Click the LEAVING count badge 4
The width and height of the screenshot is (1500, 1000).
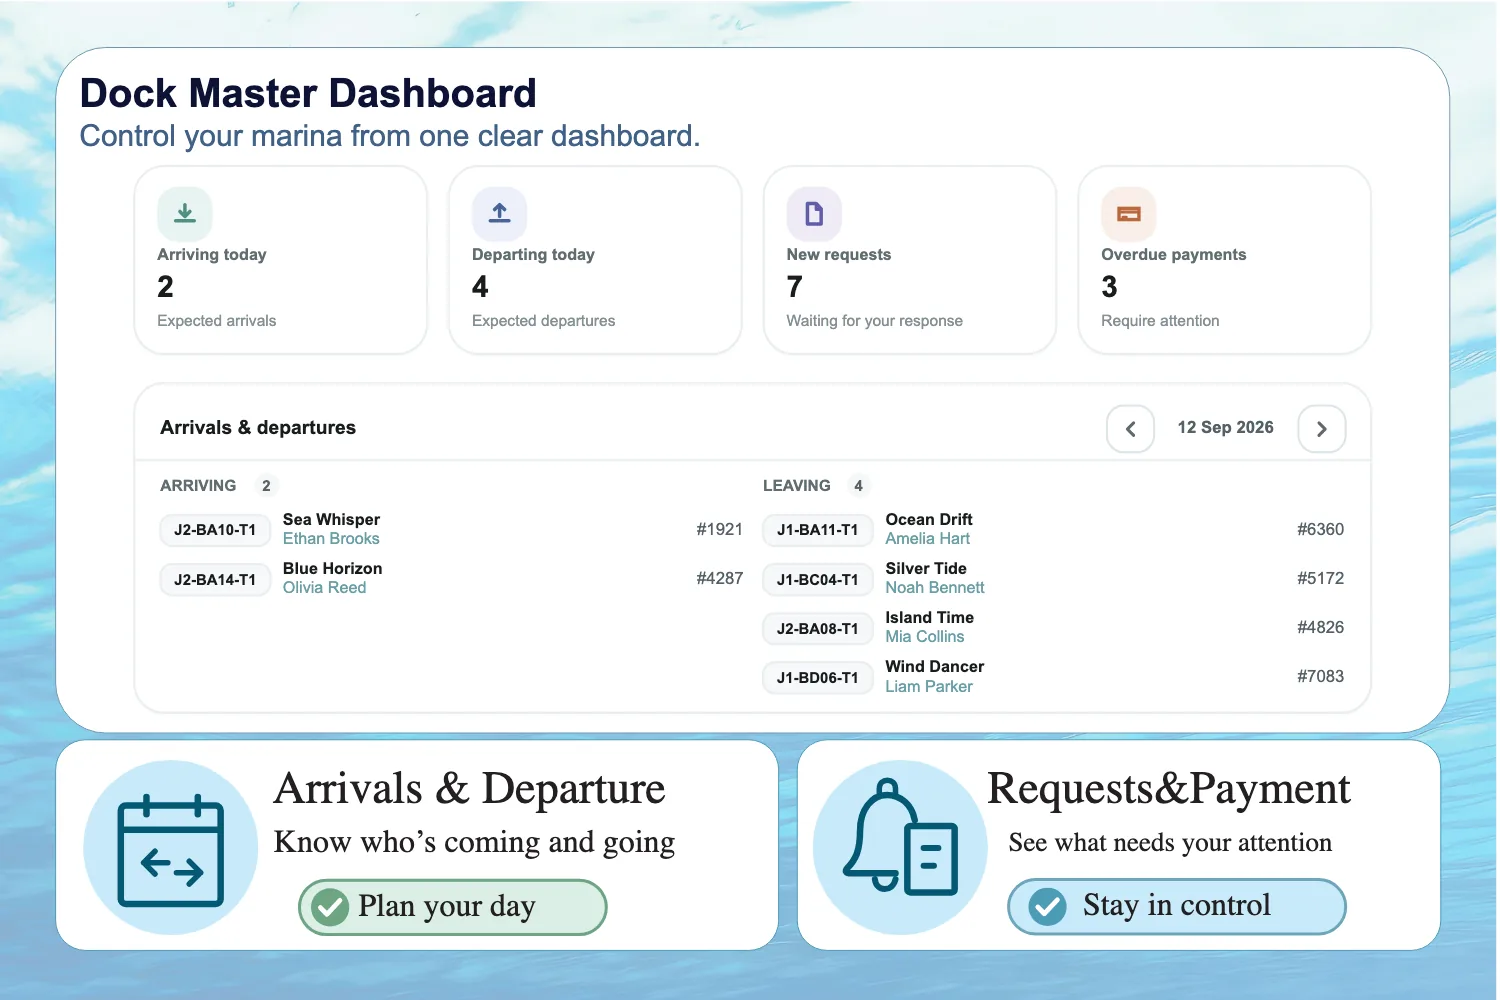pyautogui.click(x=858, y=486)
